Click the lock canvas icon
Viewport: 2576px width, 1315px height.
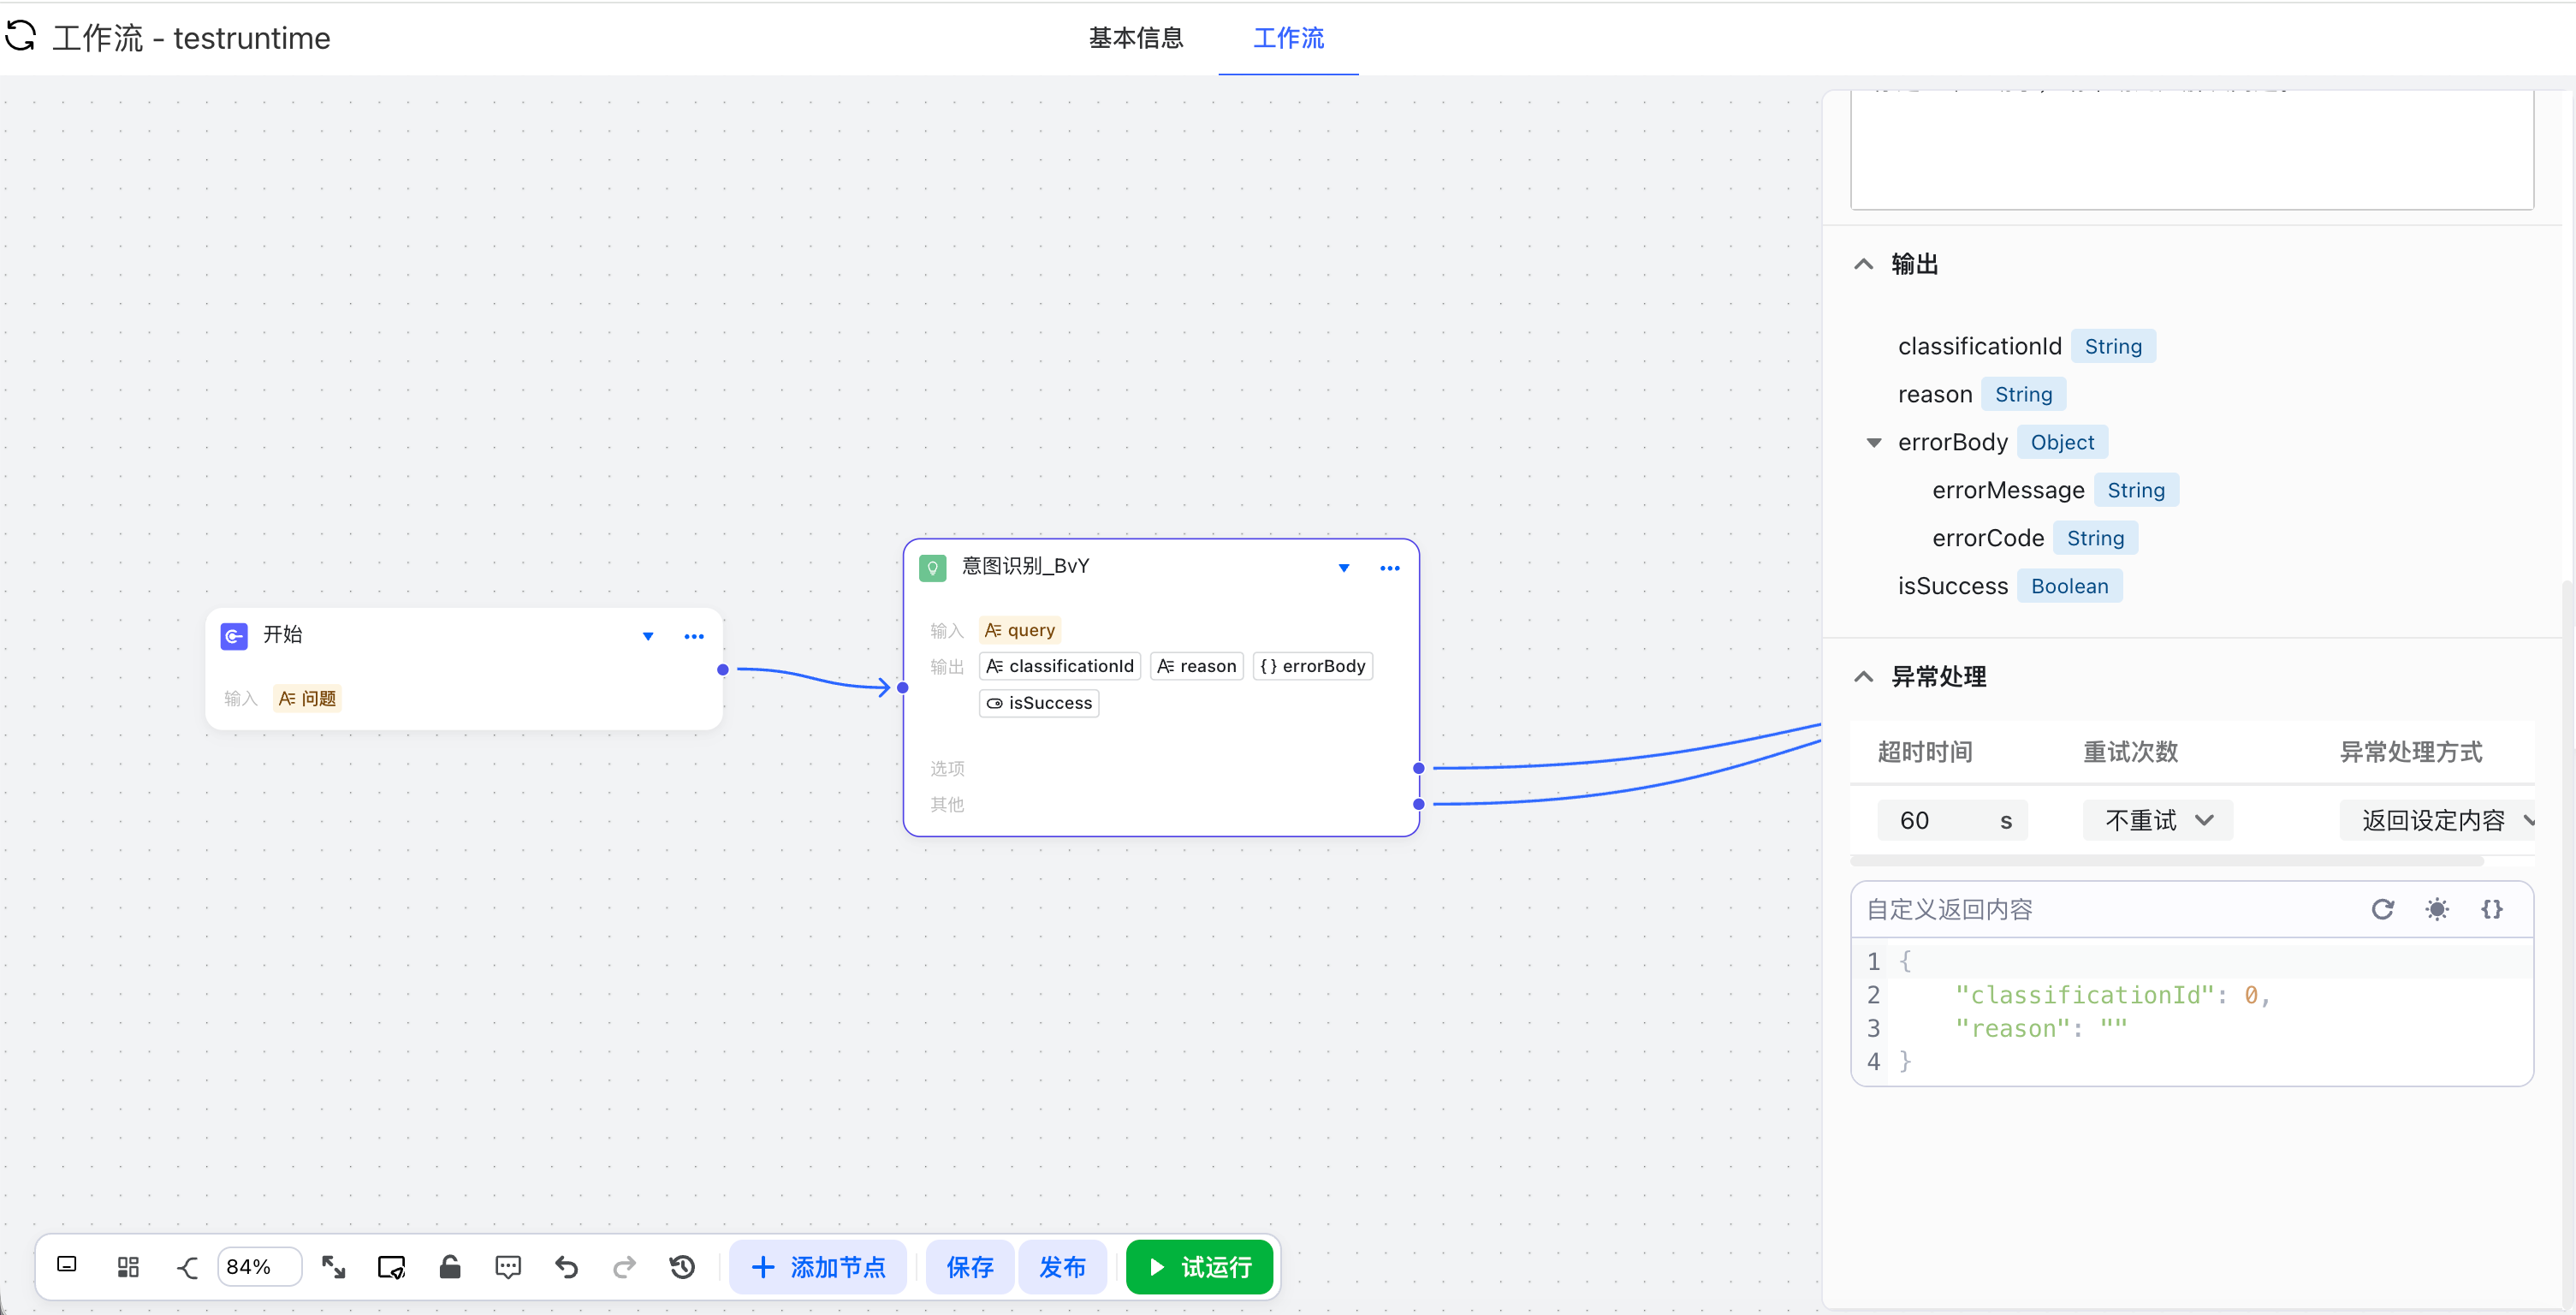450,1267
